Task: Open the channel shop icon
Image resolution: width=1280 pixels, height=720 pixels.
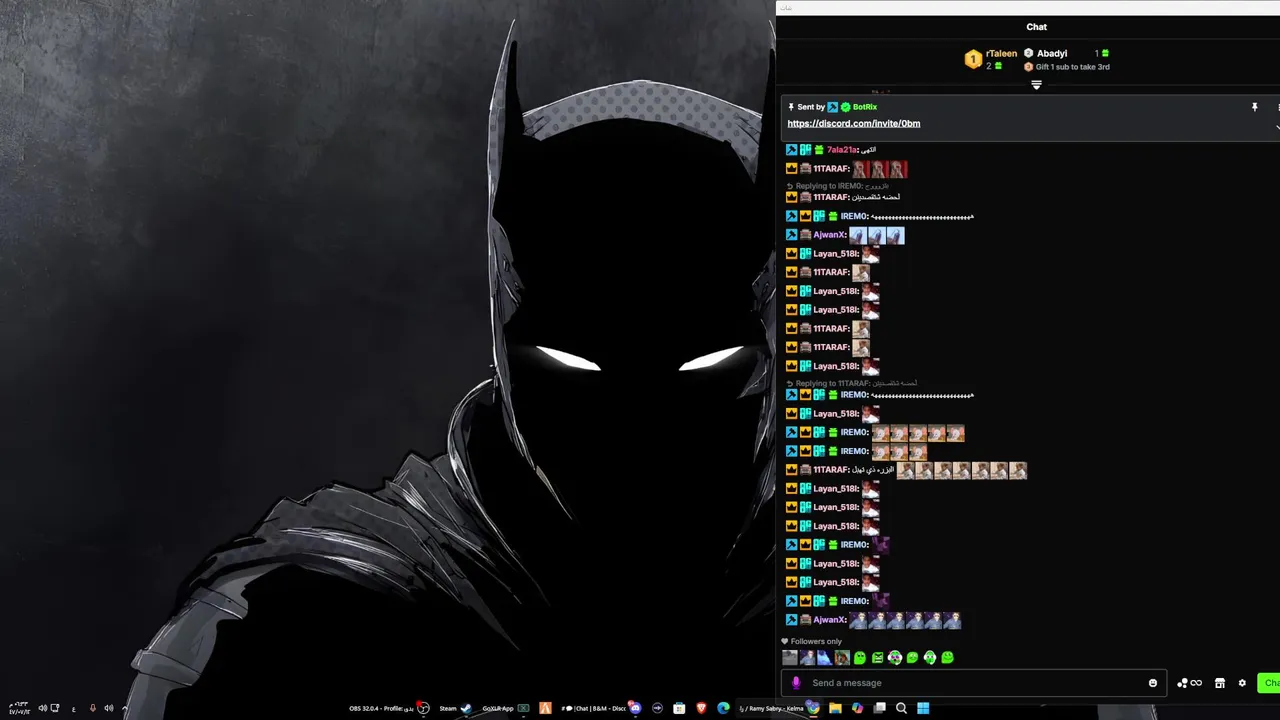Action: point(1220,683)
